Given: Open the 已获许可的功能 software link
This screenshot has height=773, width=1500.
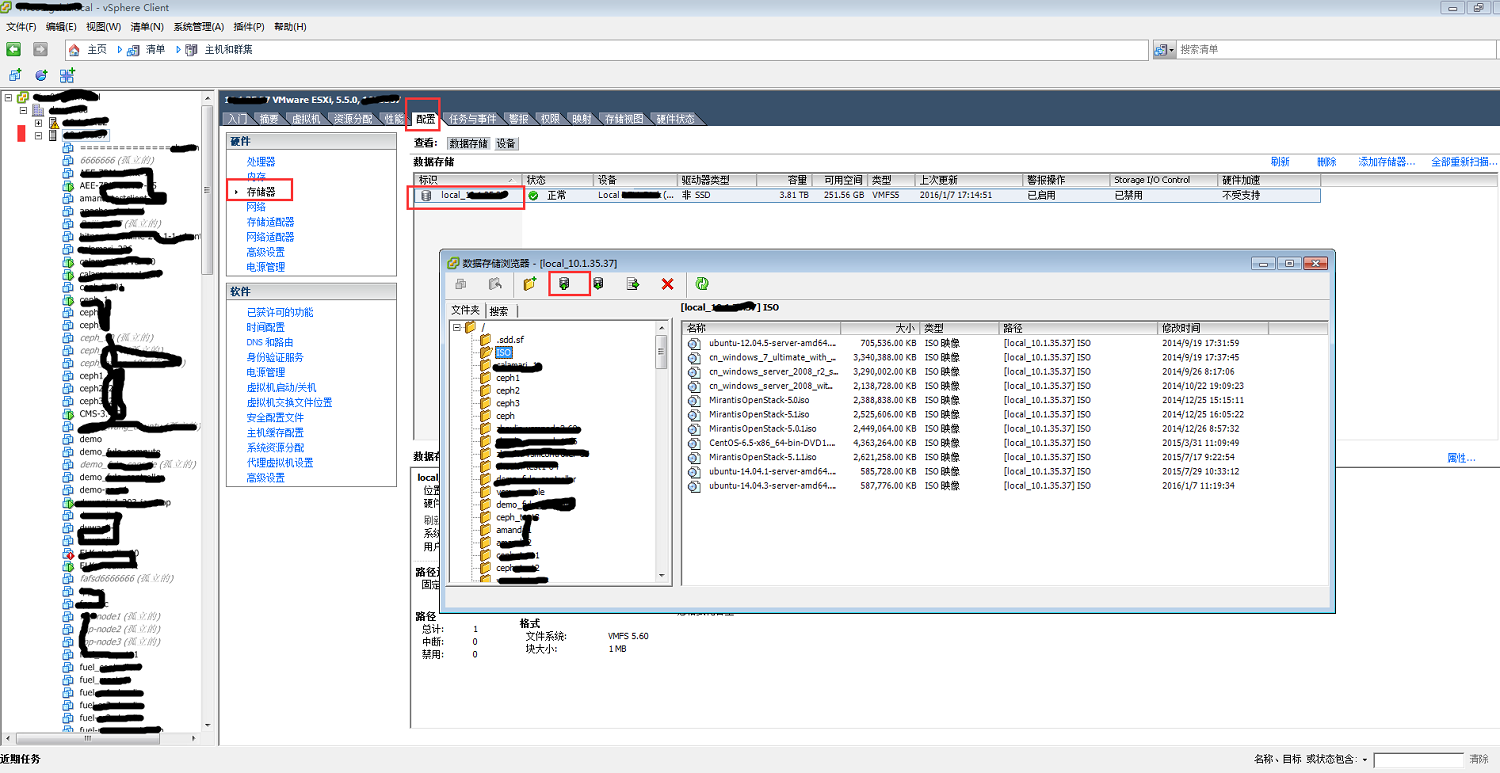Looking at the screenshot, I should (280, 312).
